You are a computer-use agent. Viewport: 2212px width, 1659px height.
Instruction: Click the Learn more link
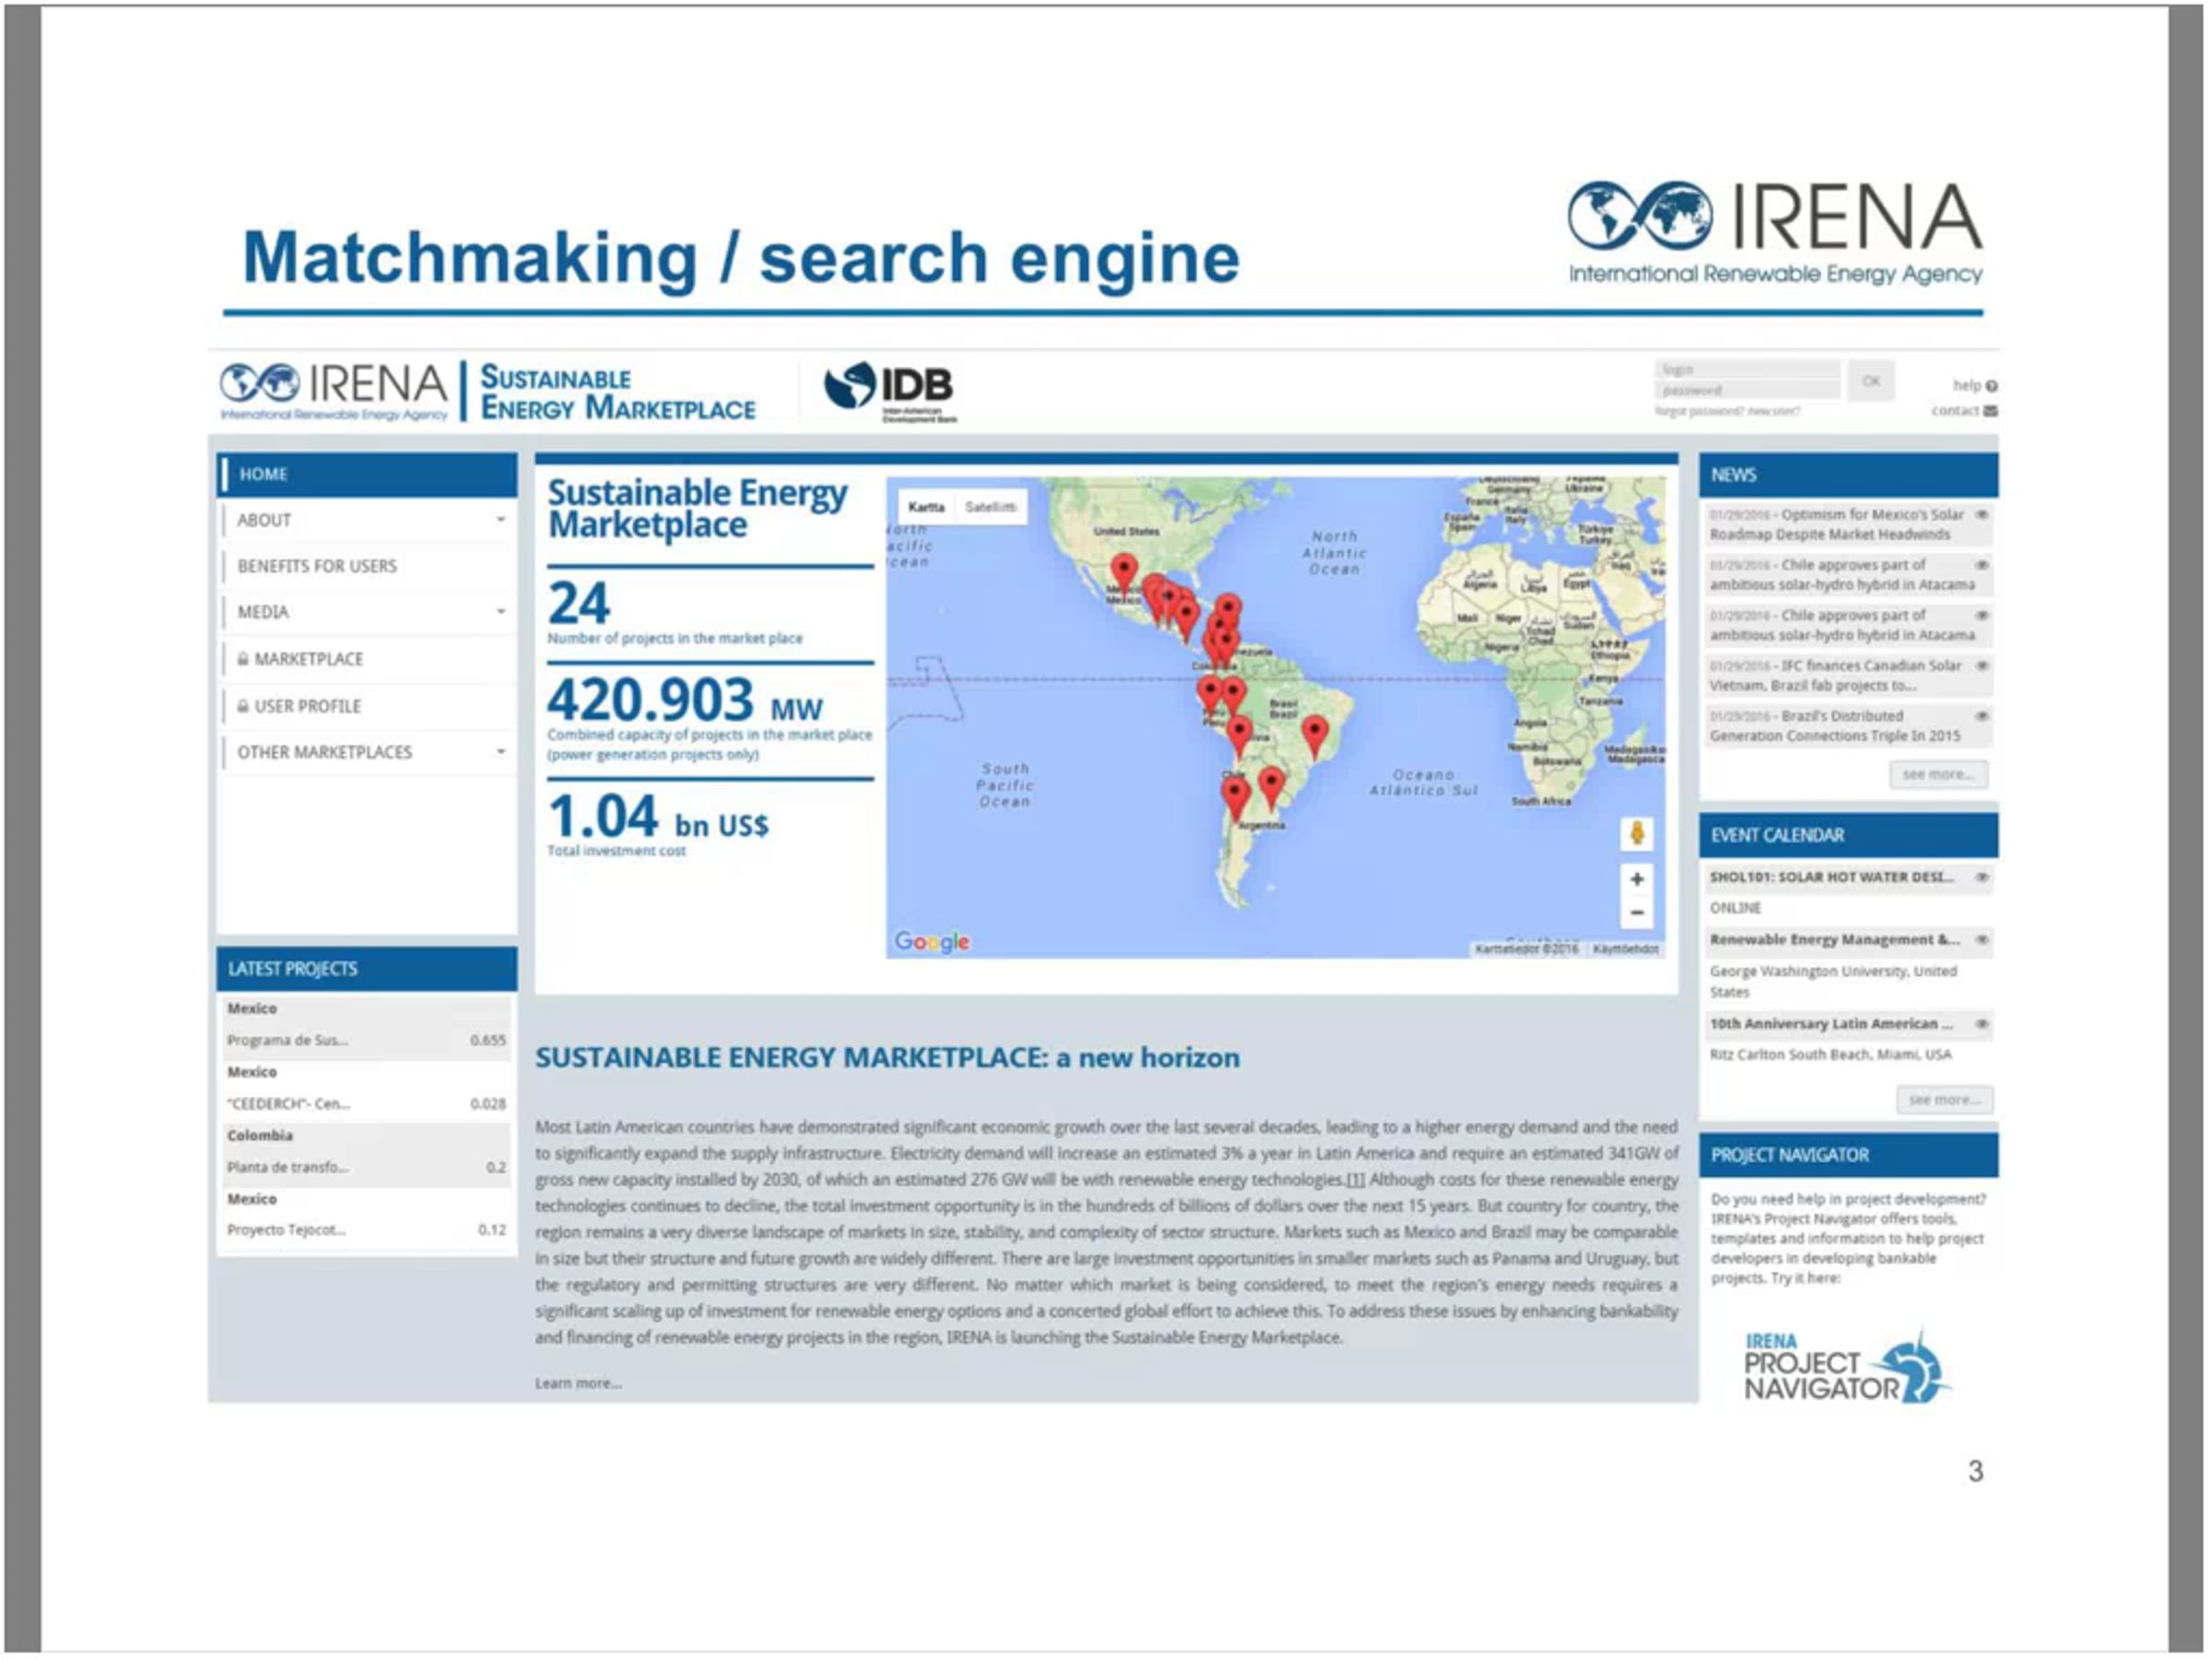578,1384
